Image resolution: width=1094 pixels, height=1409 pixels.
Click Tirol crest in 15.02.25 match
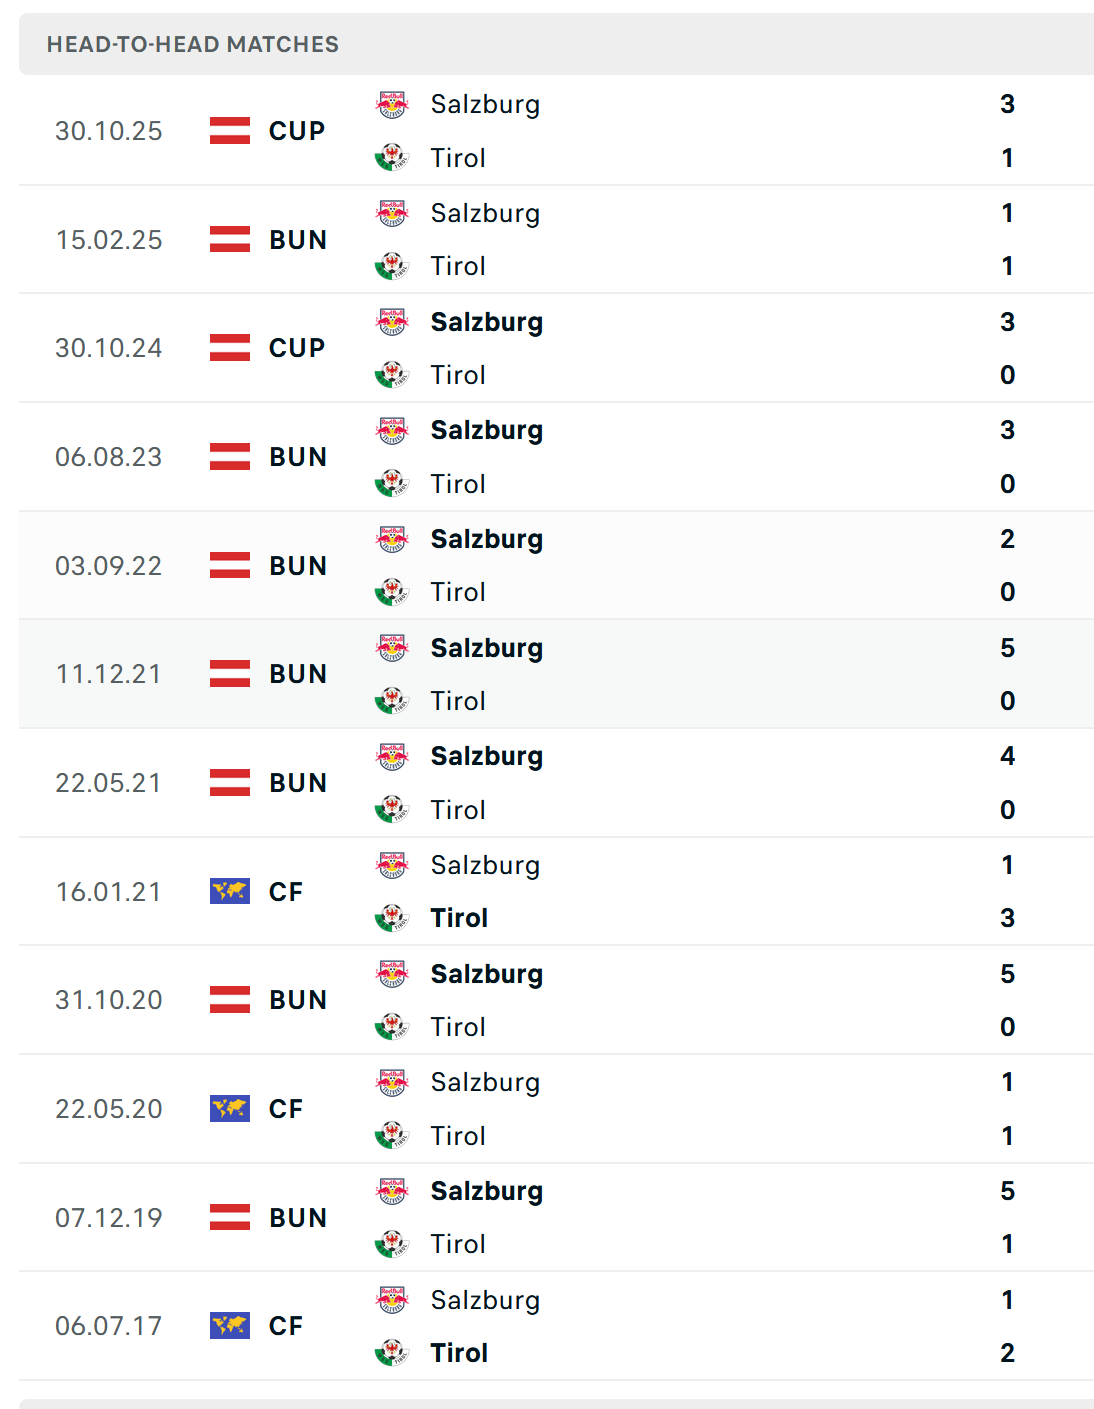point(392,266)
